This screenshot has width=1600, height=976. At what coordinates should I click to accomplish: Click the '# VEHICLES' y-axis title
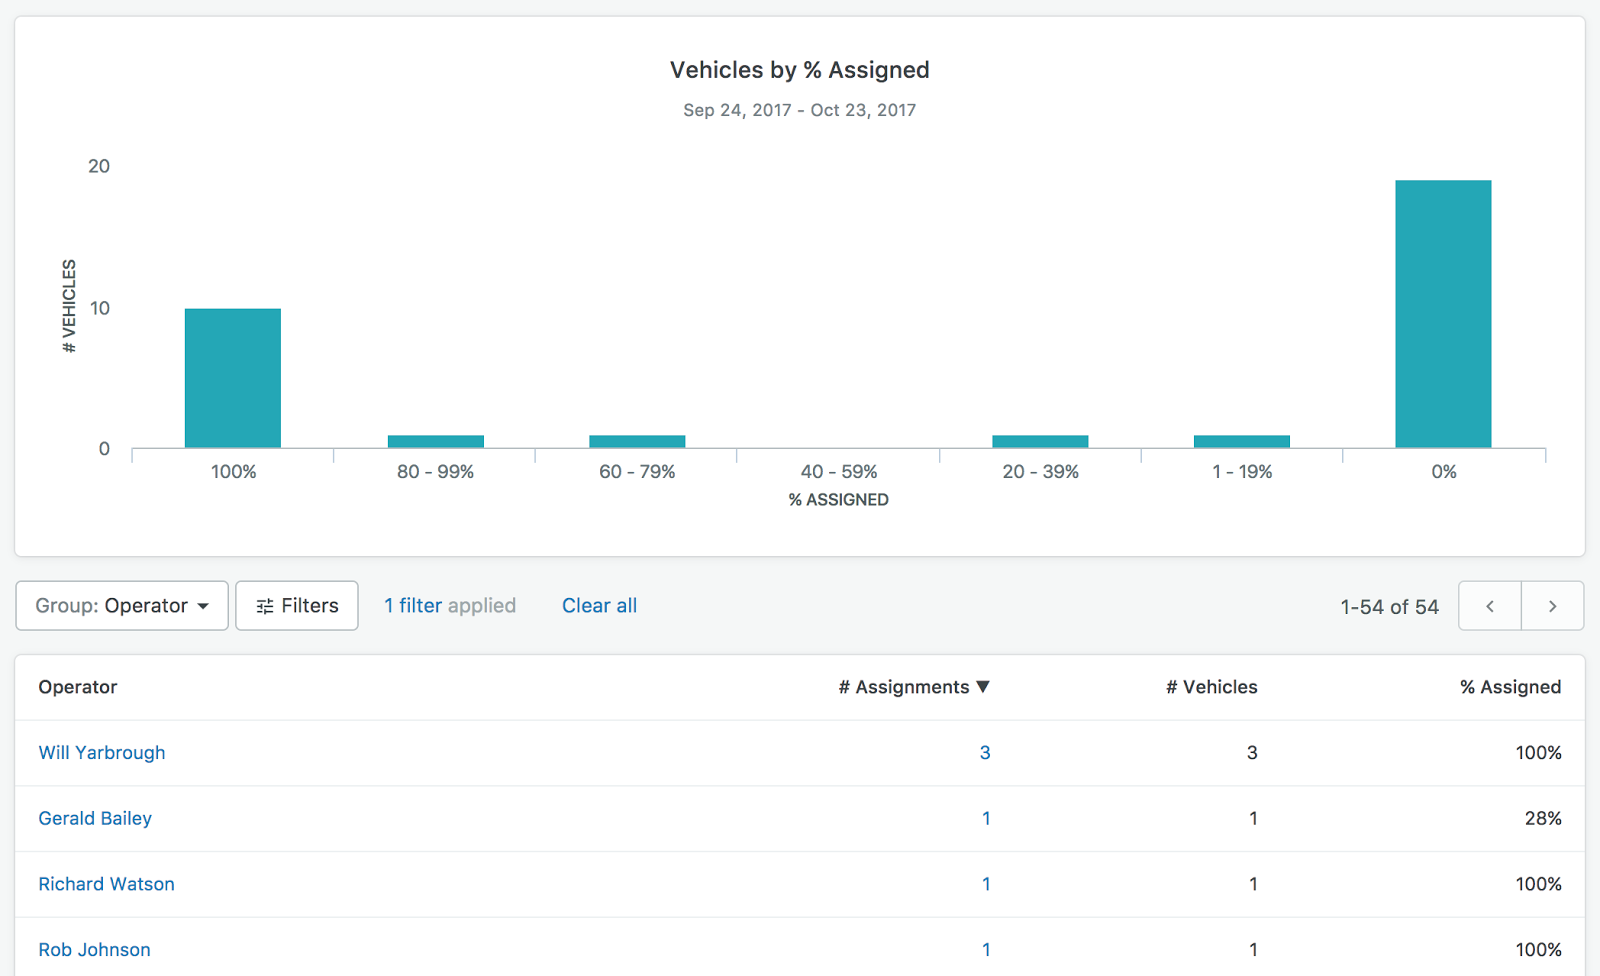69,306
